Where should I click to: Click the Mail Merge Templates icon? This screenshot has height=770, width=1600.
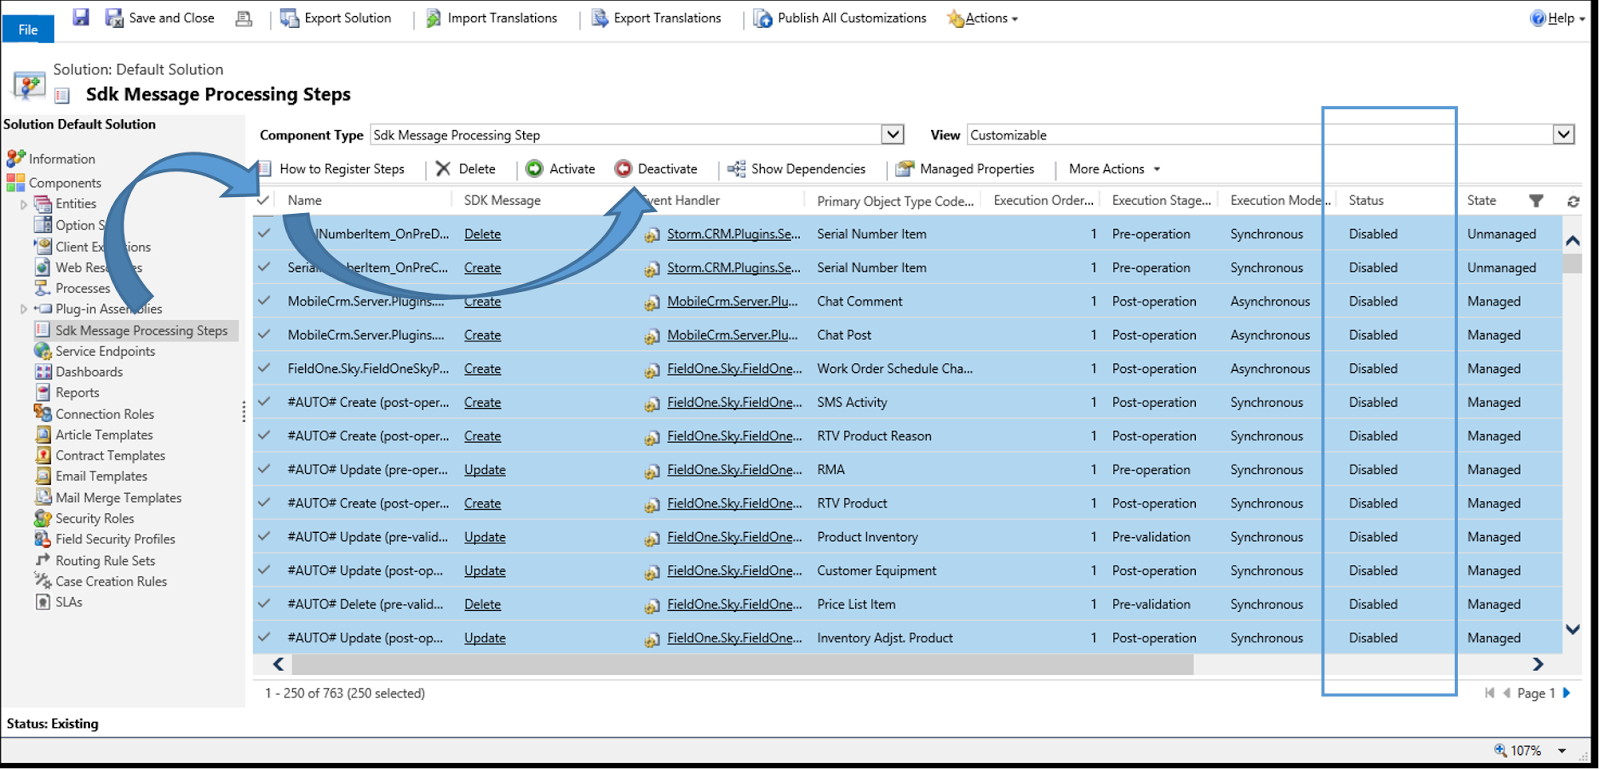[x=43, y=497]
